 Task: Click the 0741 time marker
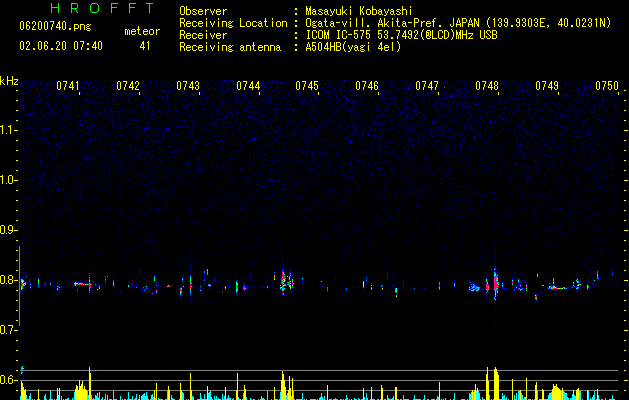coord(67,86)
